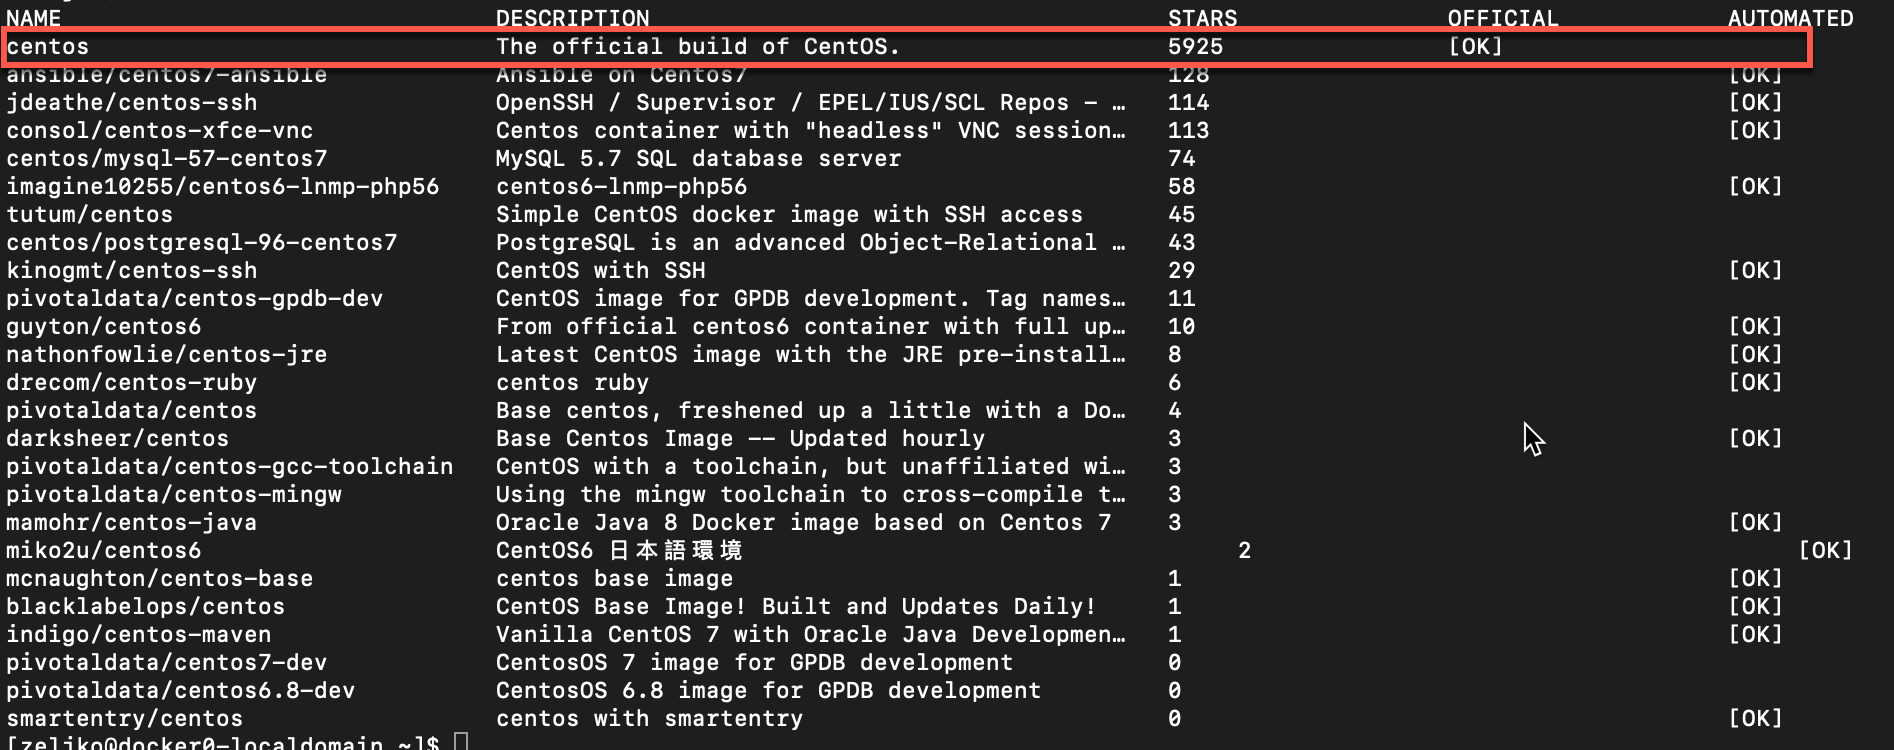
Task: Click the consol/centos-xfce-vnc entry
Action: 160,131
